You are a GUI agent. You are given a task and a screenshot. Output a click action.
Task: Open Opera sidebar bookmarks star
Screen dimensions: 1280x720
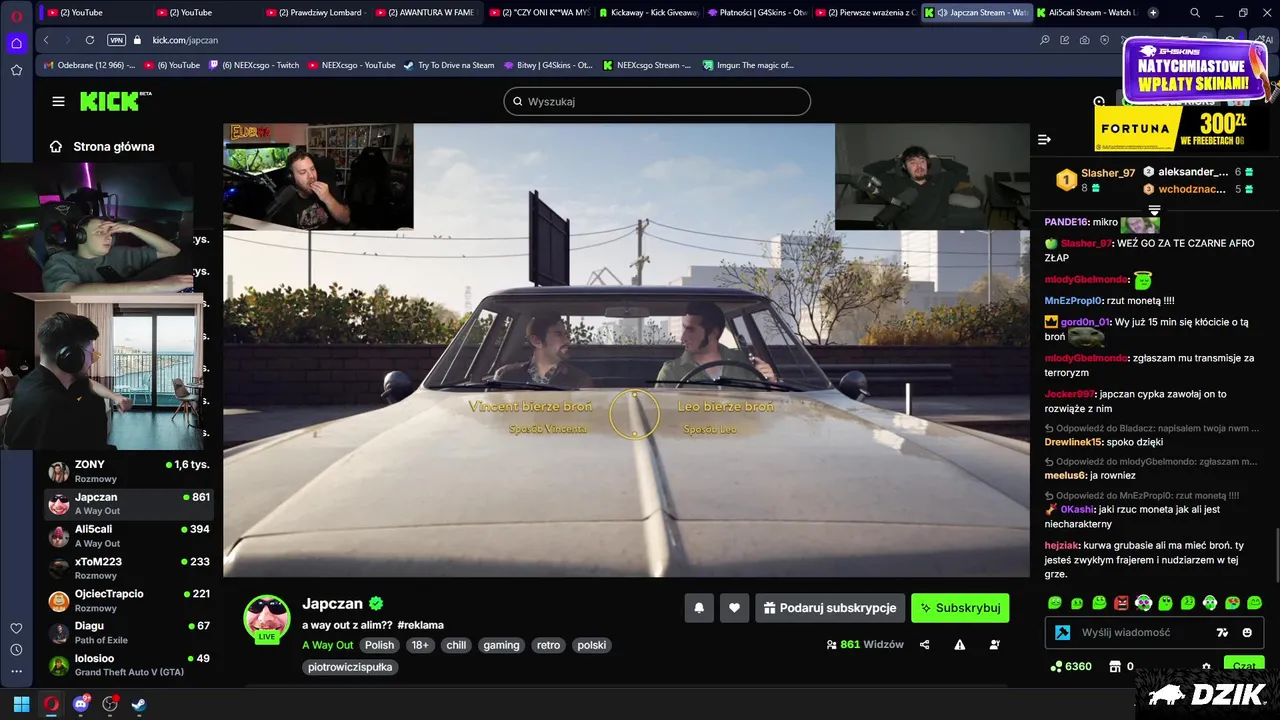coord(16,70)
